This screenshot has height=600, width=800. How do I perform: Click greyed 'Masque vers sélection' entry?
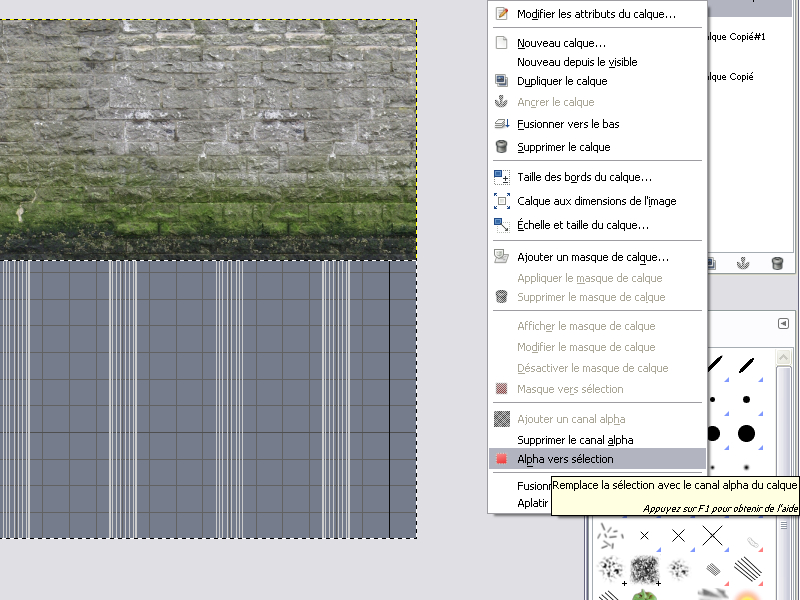click(597, 389)
